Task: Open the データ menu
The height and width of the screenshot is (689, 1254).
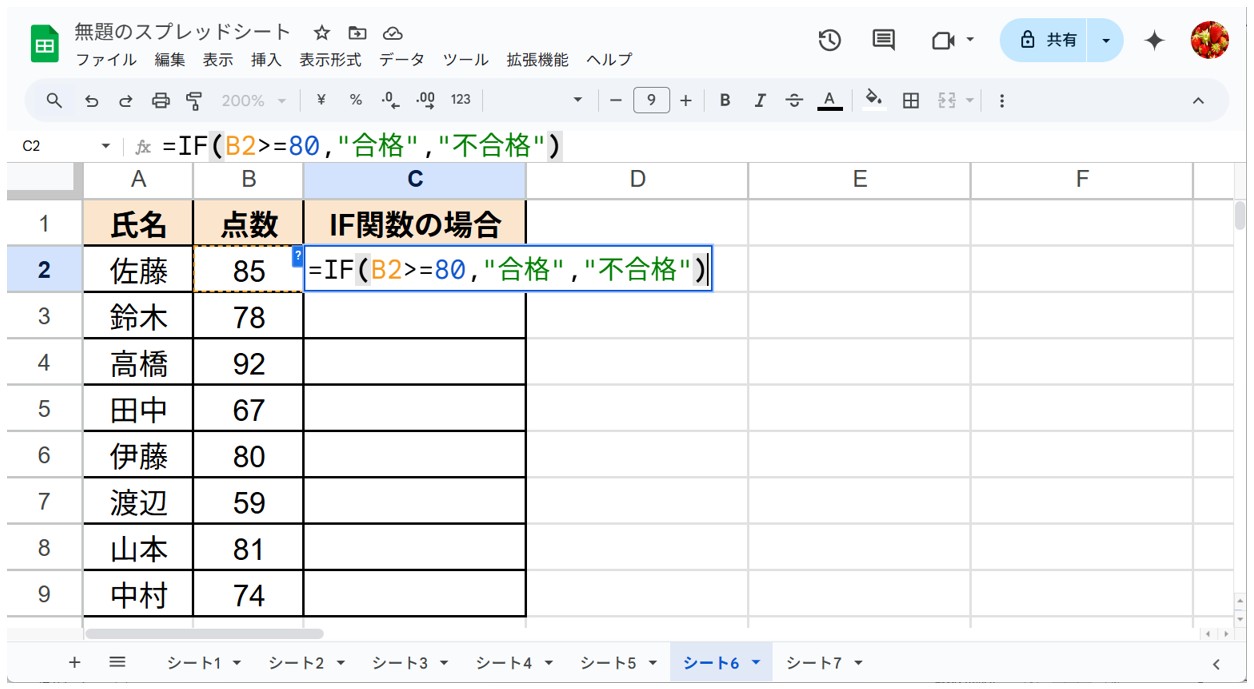Action: pyautogui.click(x=401, y=60)
